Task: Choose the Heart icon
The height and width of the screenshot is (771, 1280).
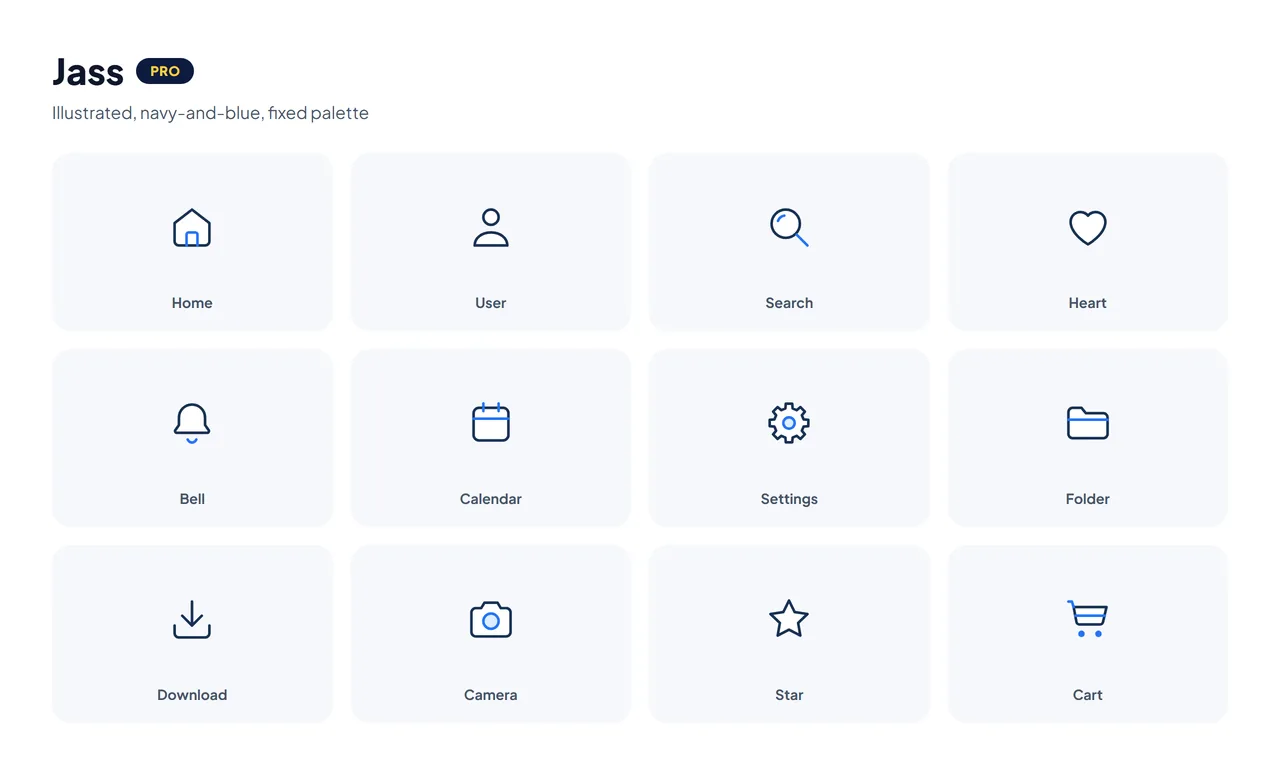Action: coord(1088,228)
